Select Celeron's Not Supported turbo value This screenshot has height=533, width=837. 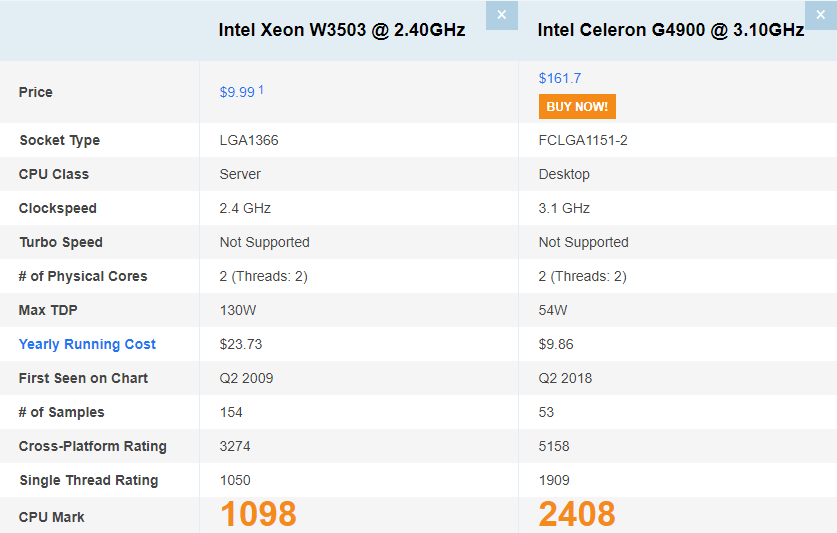point(583,242)
